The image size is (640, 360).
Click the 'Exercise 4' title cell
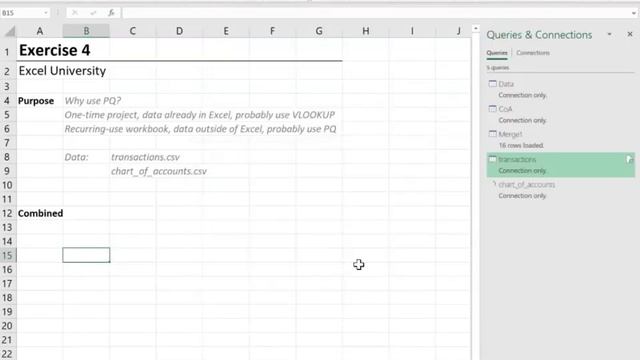pyautogui.click(x=54, y=51)
